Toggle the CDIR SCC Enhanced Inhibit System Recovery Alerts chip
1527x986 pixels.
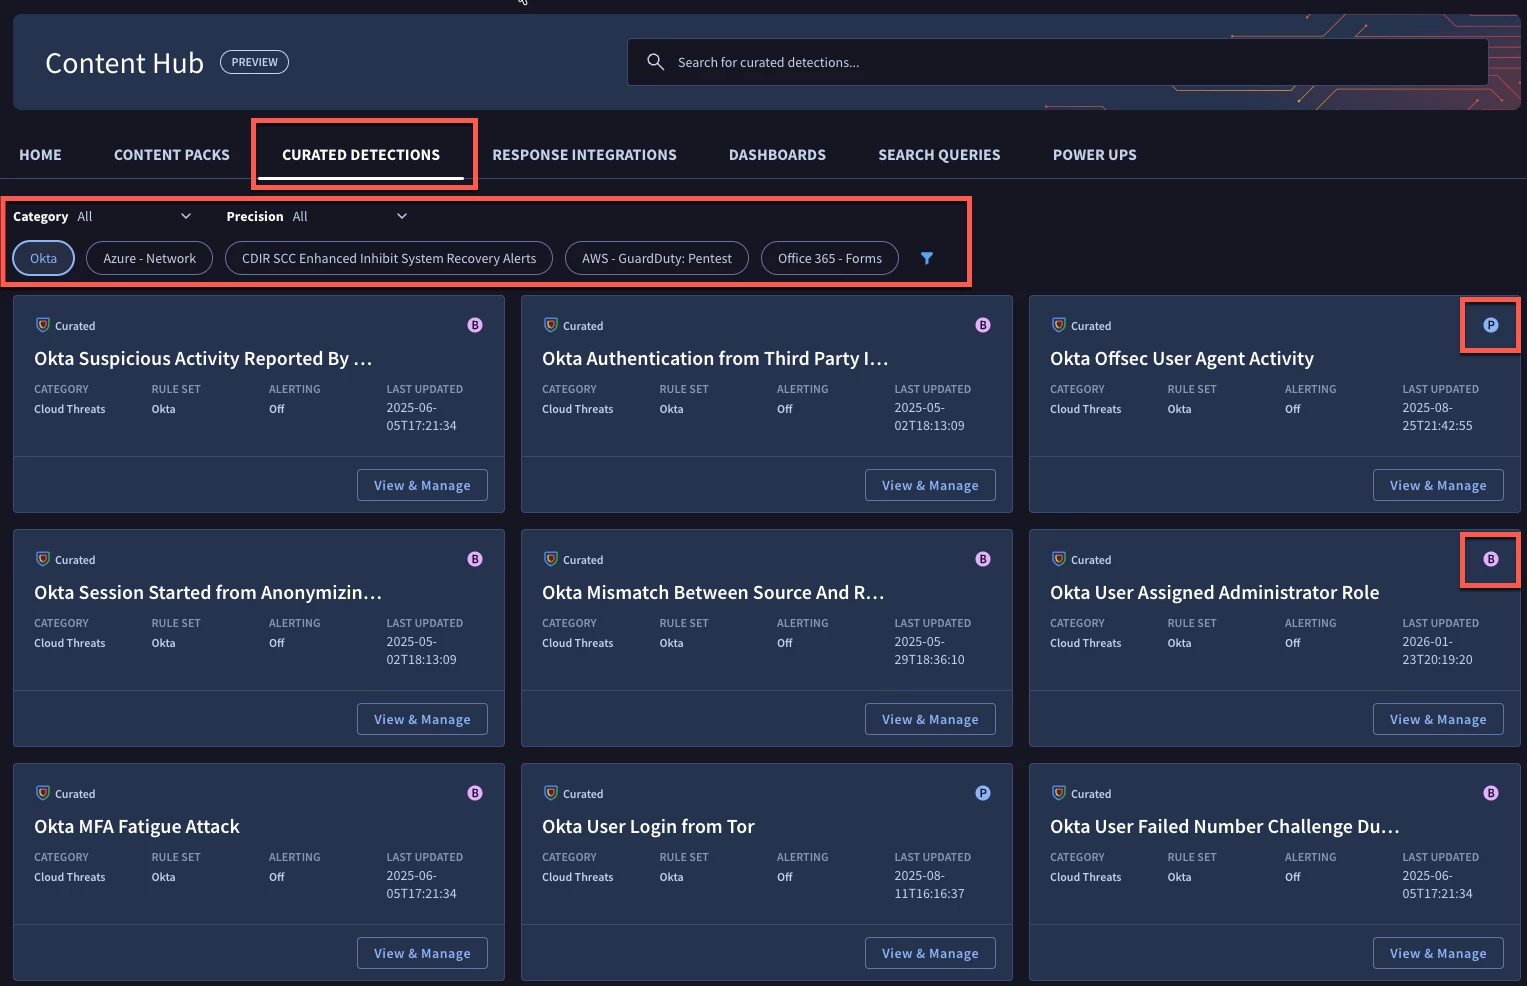pos(389,258)
